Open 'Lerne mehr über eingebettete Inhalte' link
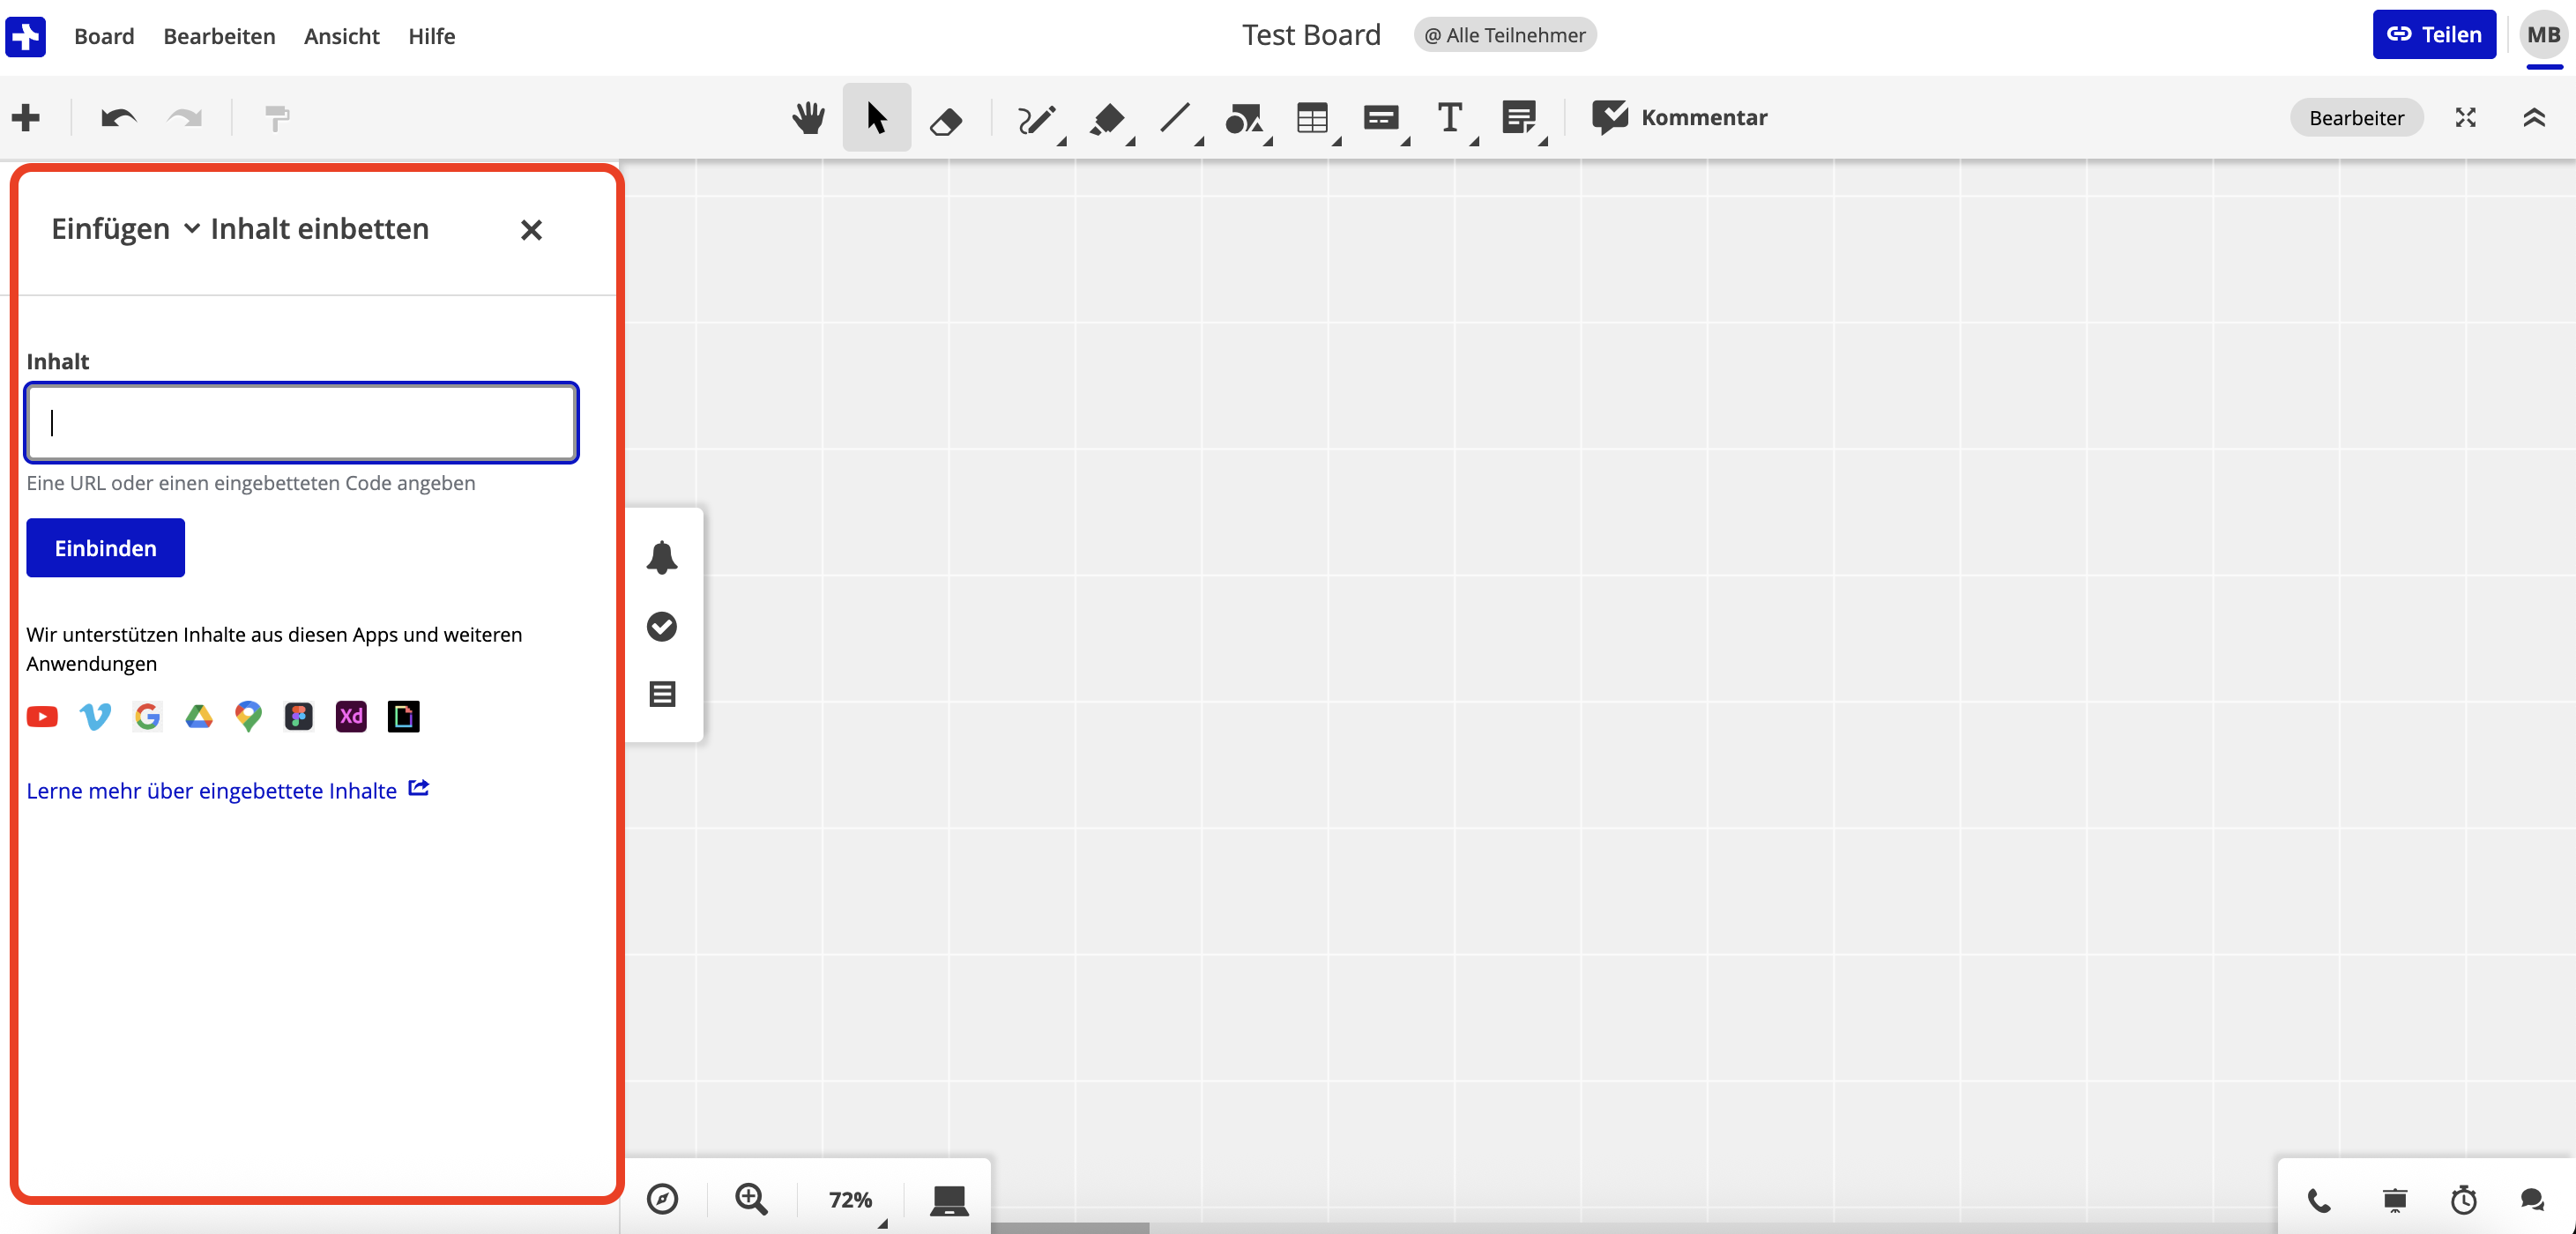This screenshot has height=1234, width=2576. point(211,791)
